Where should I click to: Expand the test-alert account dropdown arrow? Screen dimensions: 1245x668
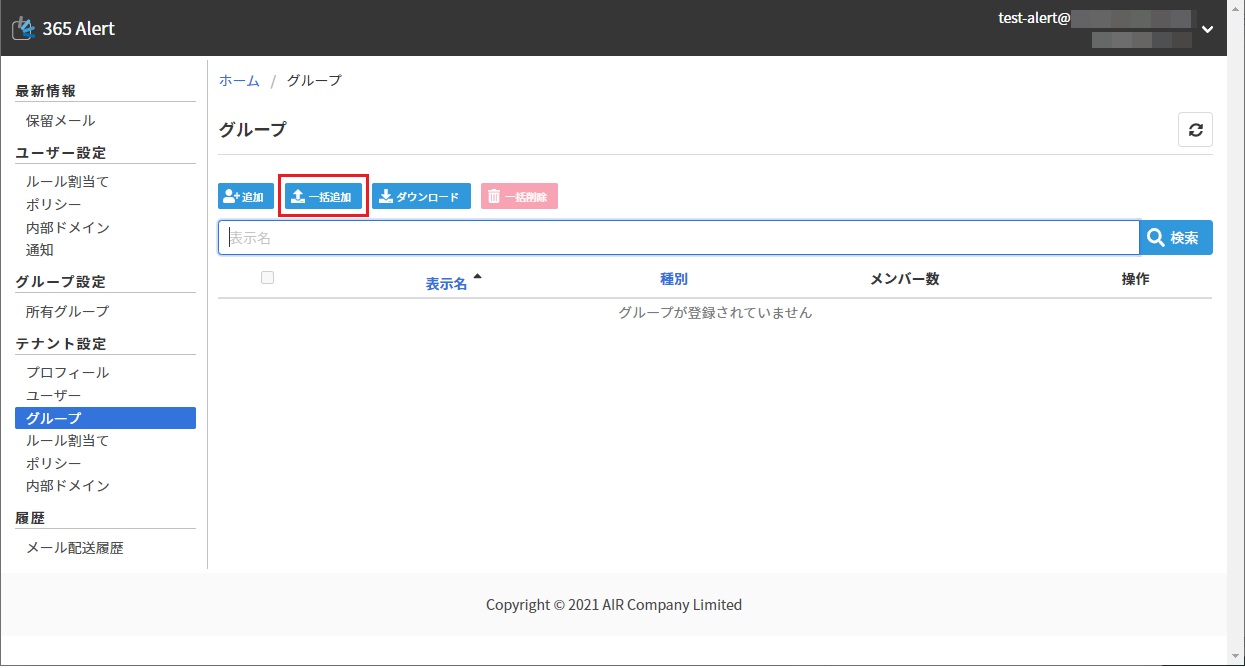pos(1207,30)
